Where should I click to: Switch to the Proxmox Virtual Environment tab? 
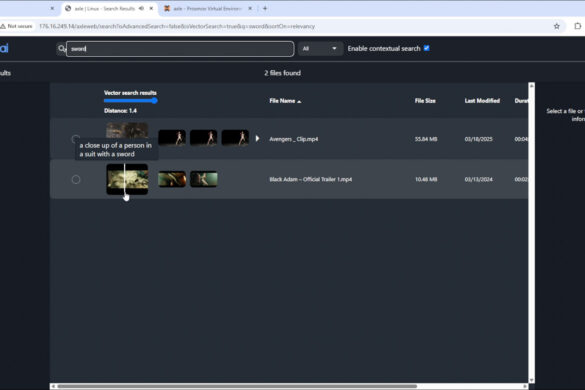click(x=207, y=8)
